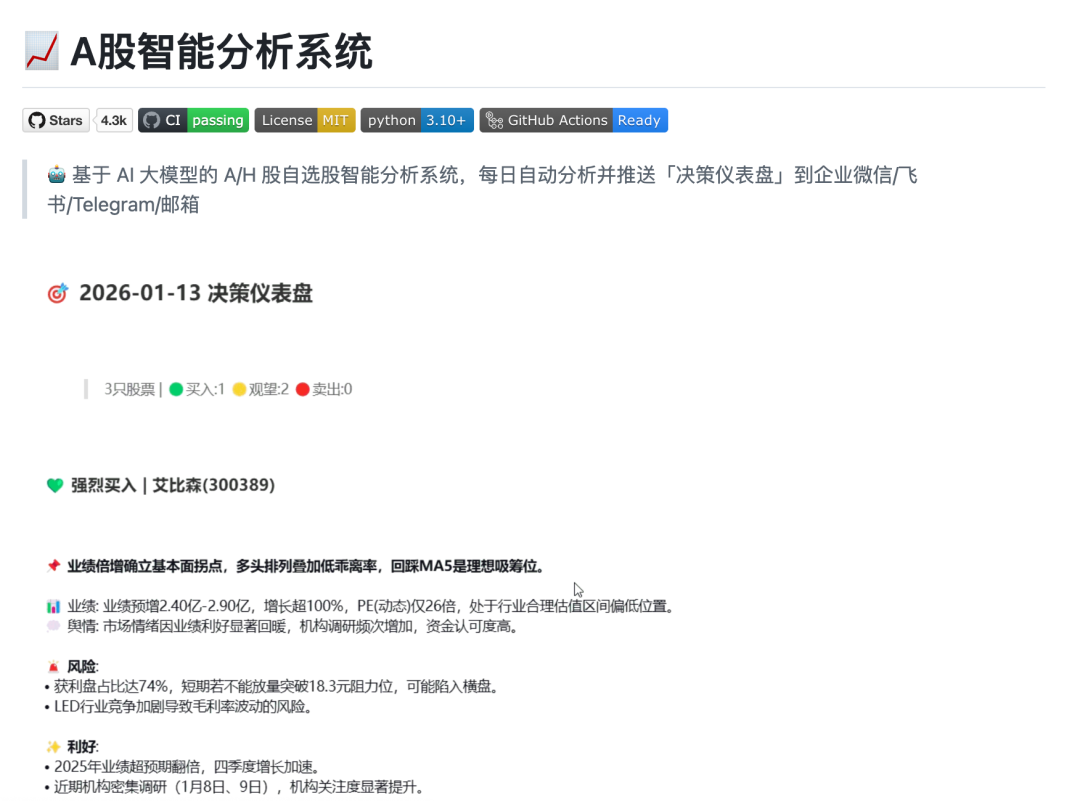1080x801 pixels.
Task: Toggle the red 卖出 indicator dot
Action: (303, 389)
